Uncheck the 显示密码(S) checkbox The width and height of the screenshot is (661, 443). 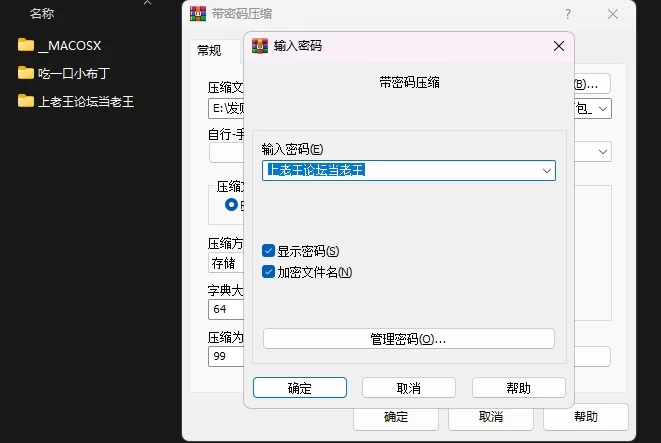(268, 251)
